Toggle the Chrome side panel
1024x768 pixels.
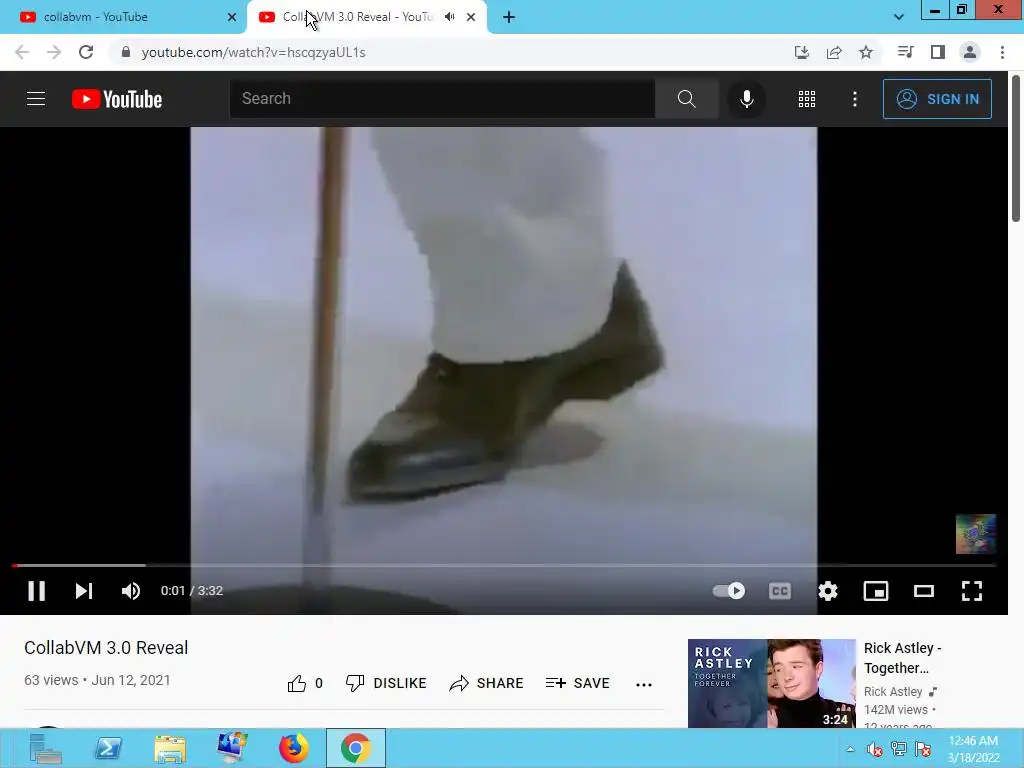click(938, 52)
